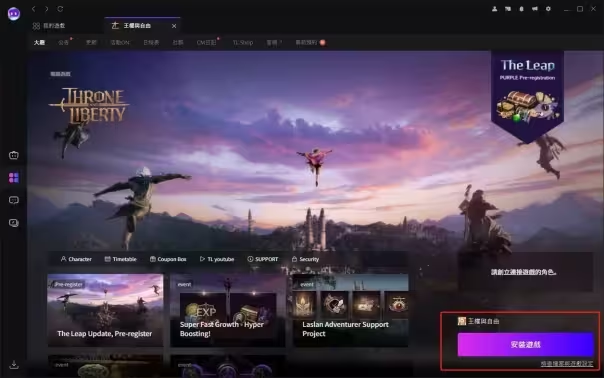Go back using the left arrow
This screenshot has height=378, width=604.
click(34, 8)
